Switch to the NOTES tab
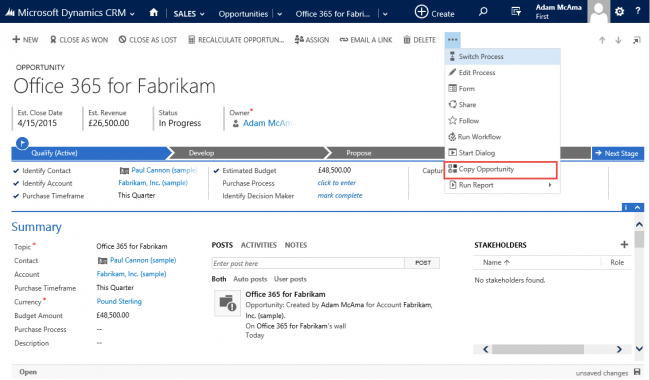650x380 pixels. pos(296,245)
